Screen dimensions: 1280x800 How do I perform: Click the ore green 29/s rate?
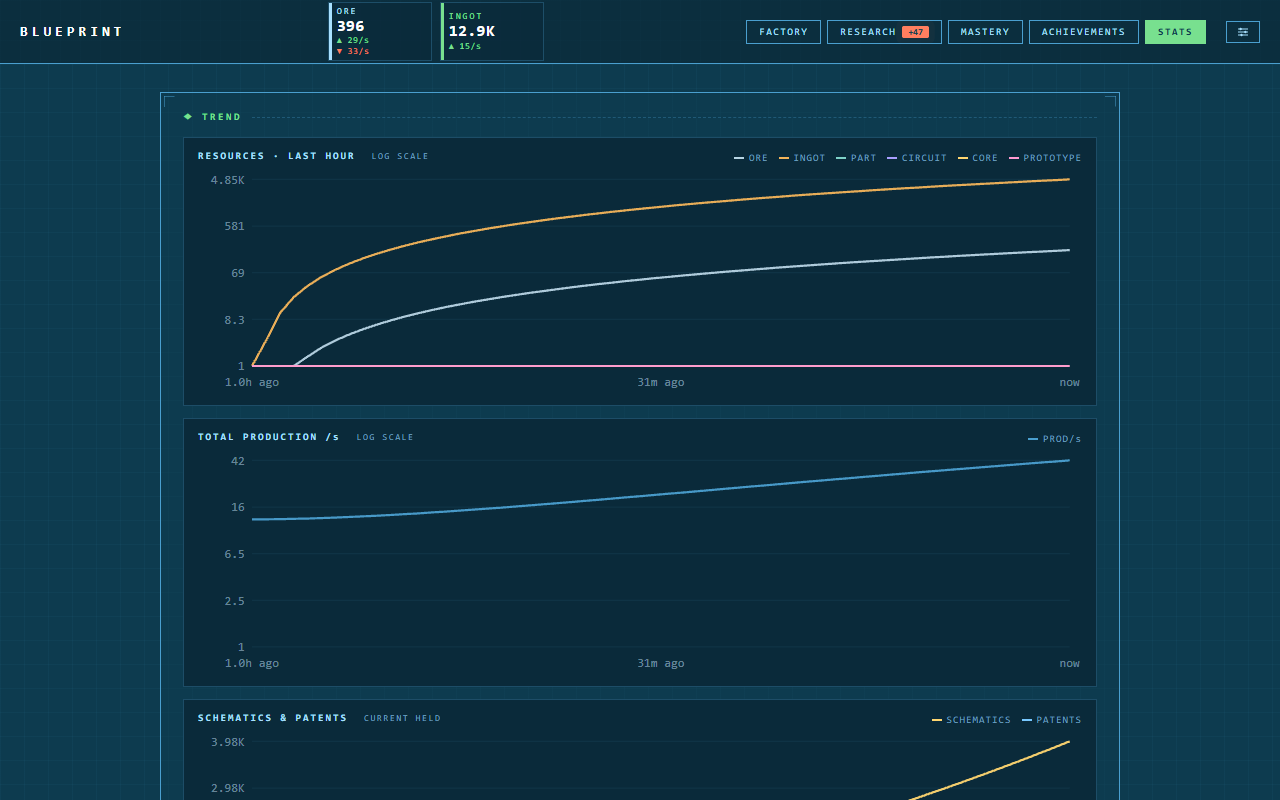pos(353,40)
